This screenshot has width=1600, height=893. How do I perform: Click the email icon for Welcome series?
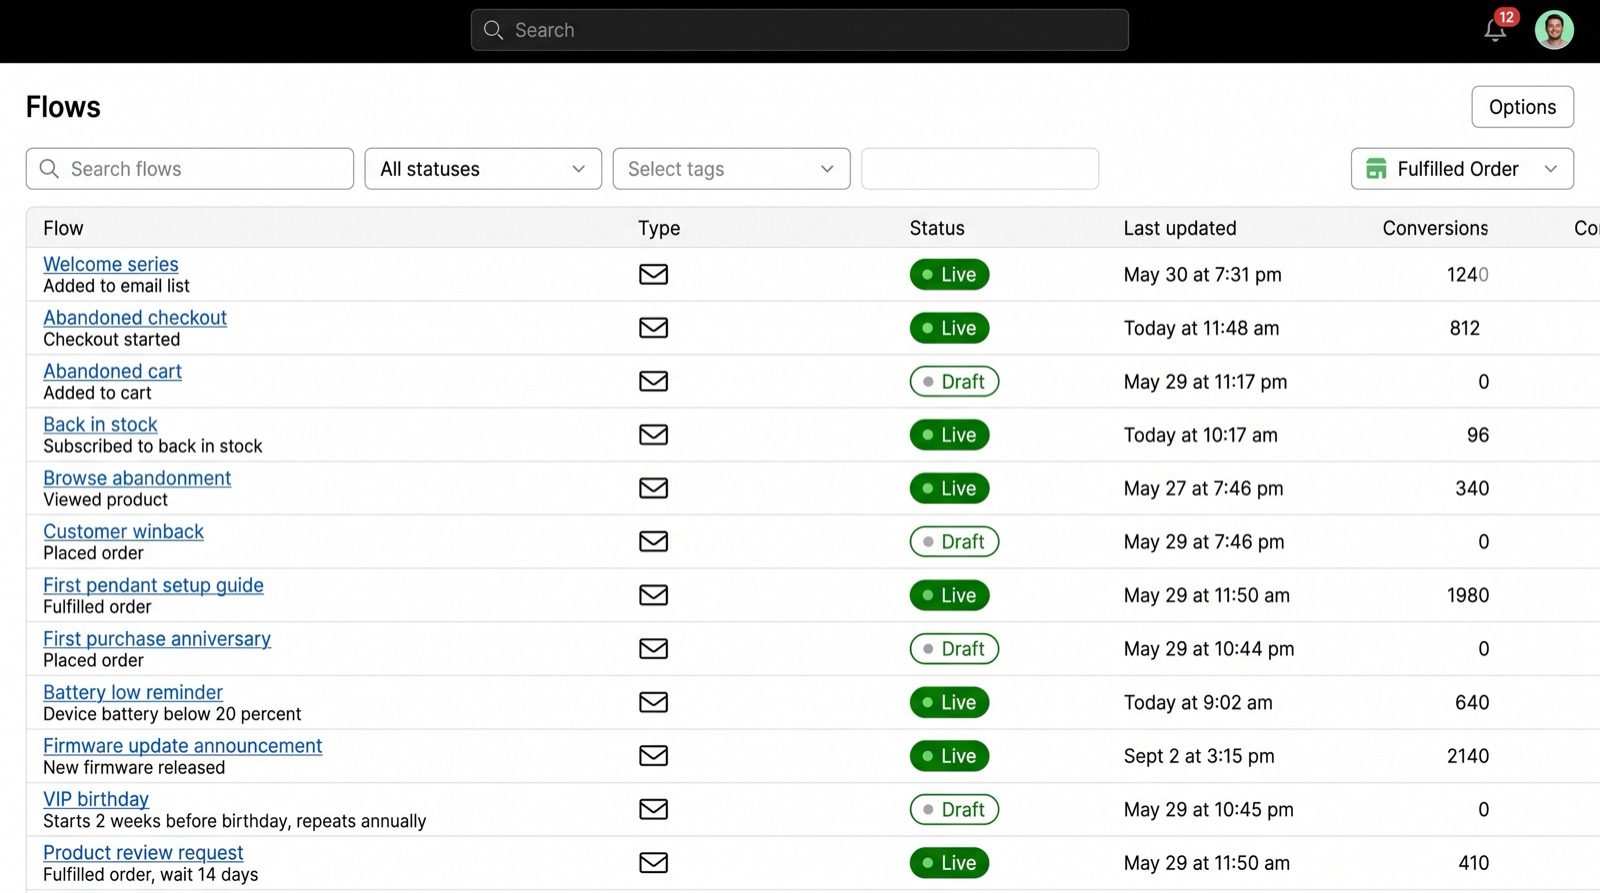click(653, 274)
